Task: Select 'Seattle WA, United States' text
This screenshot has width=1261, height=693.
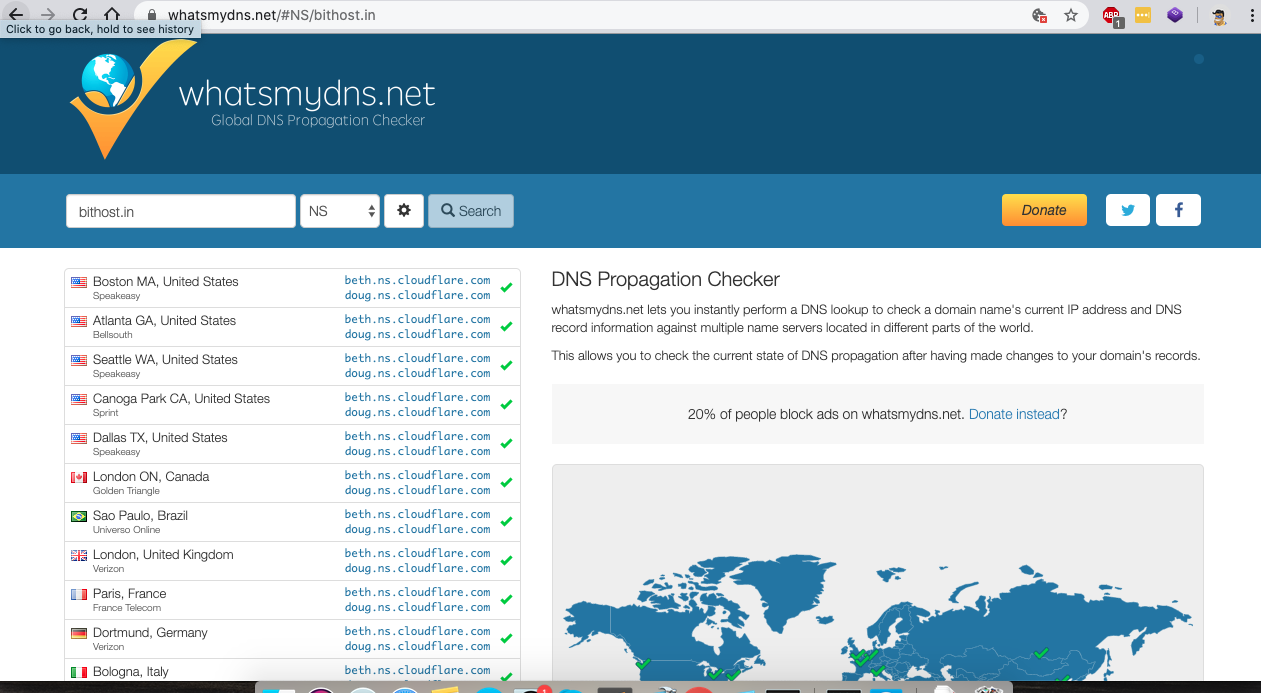Action: [x=166, y=360]
